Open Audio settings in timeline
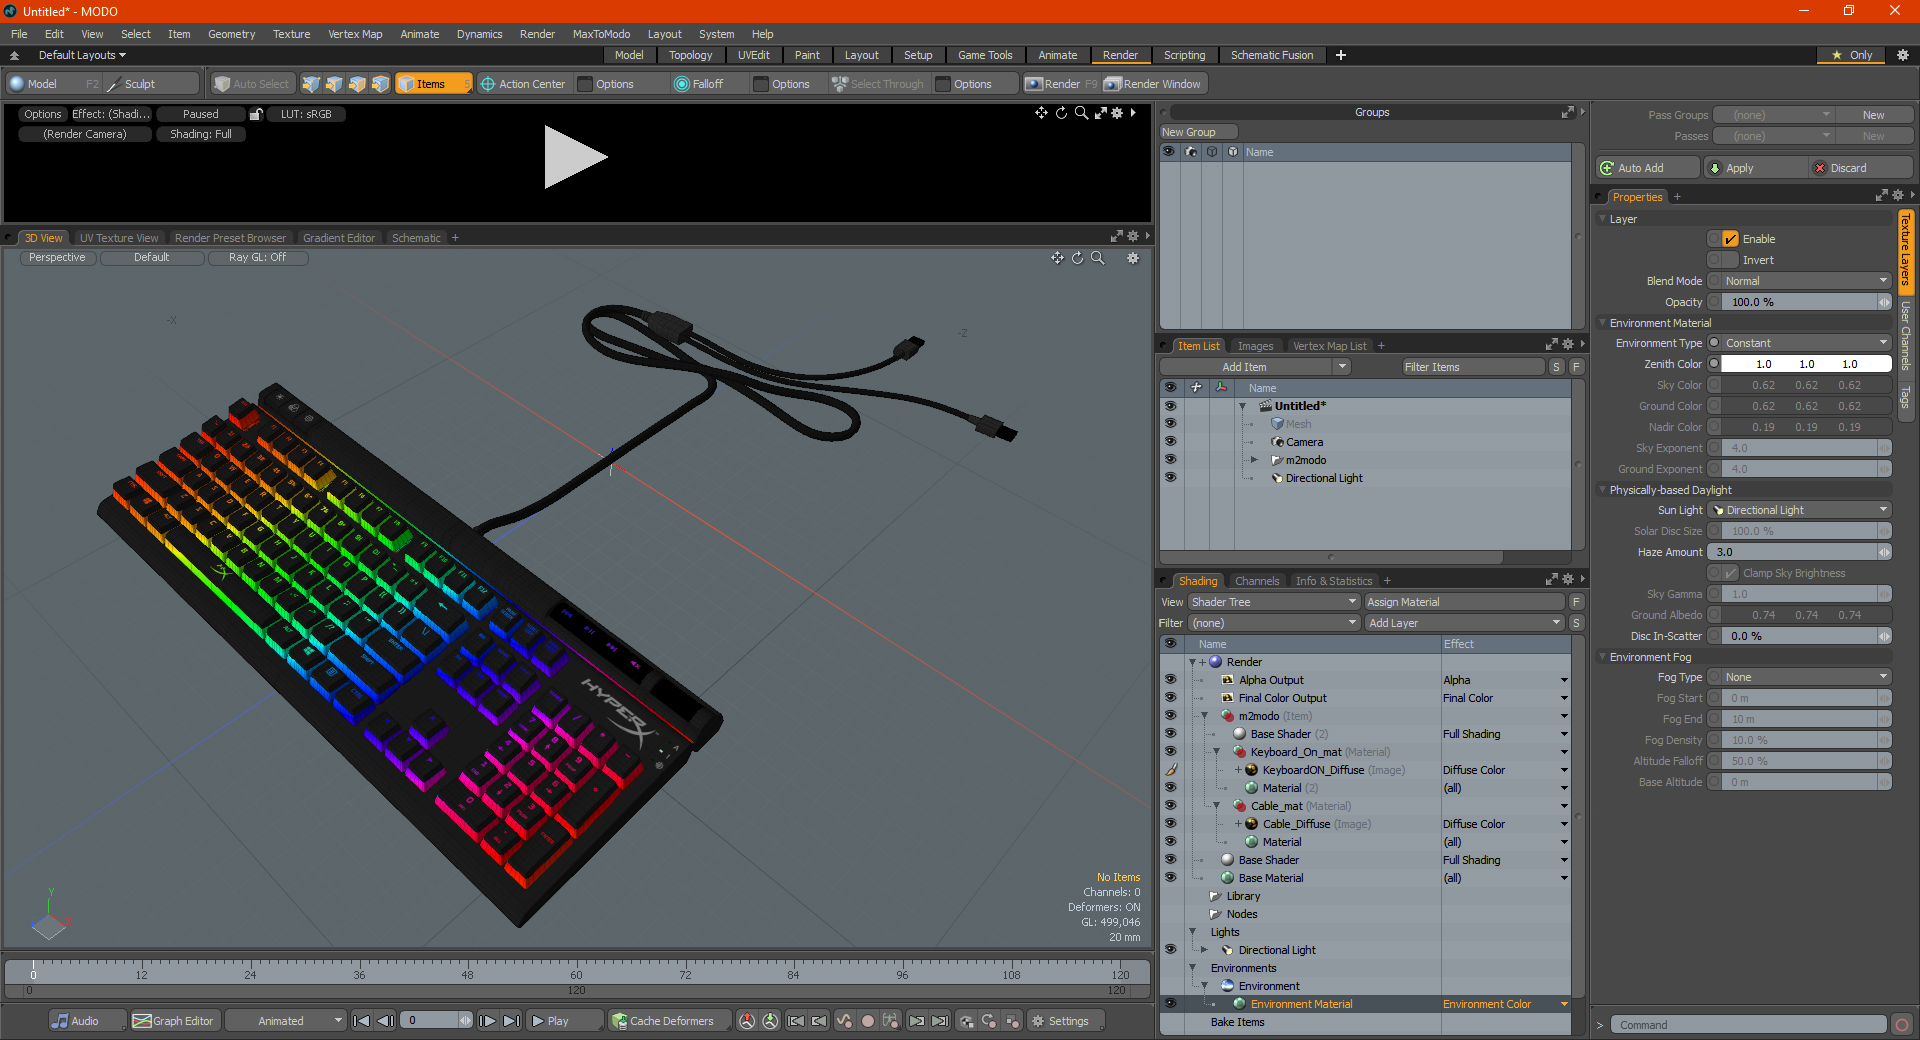This screenshot has height=1040, width=1920. click(x=87, y=1021)
